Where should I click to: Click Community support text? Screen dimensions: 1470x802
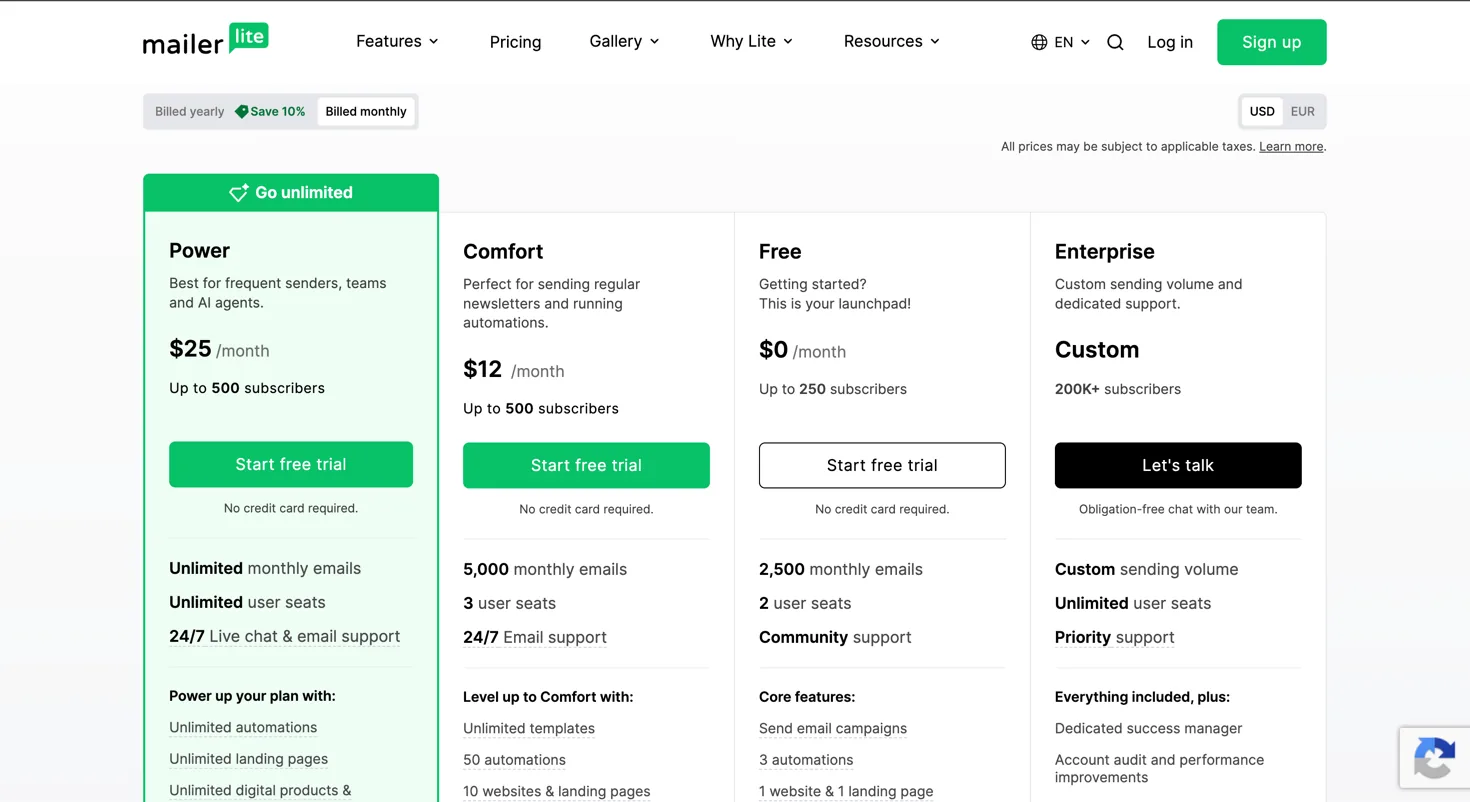(835, 637)
